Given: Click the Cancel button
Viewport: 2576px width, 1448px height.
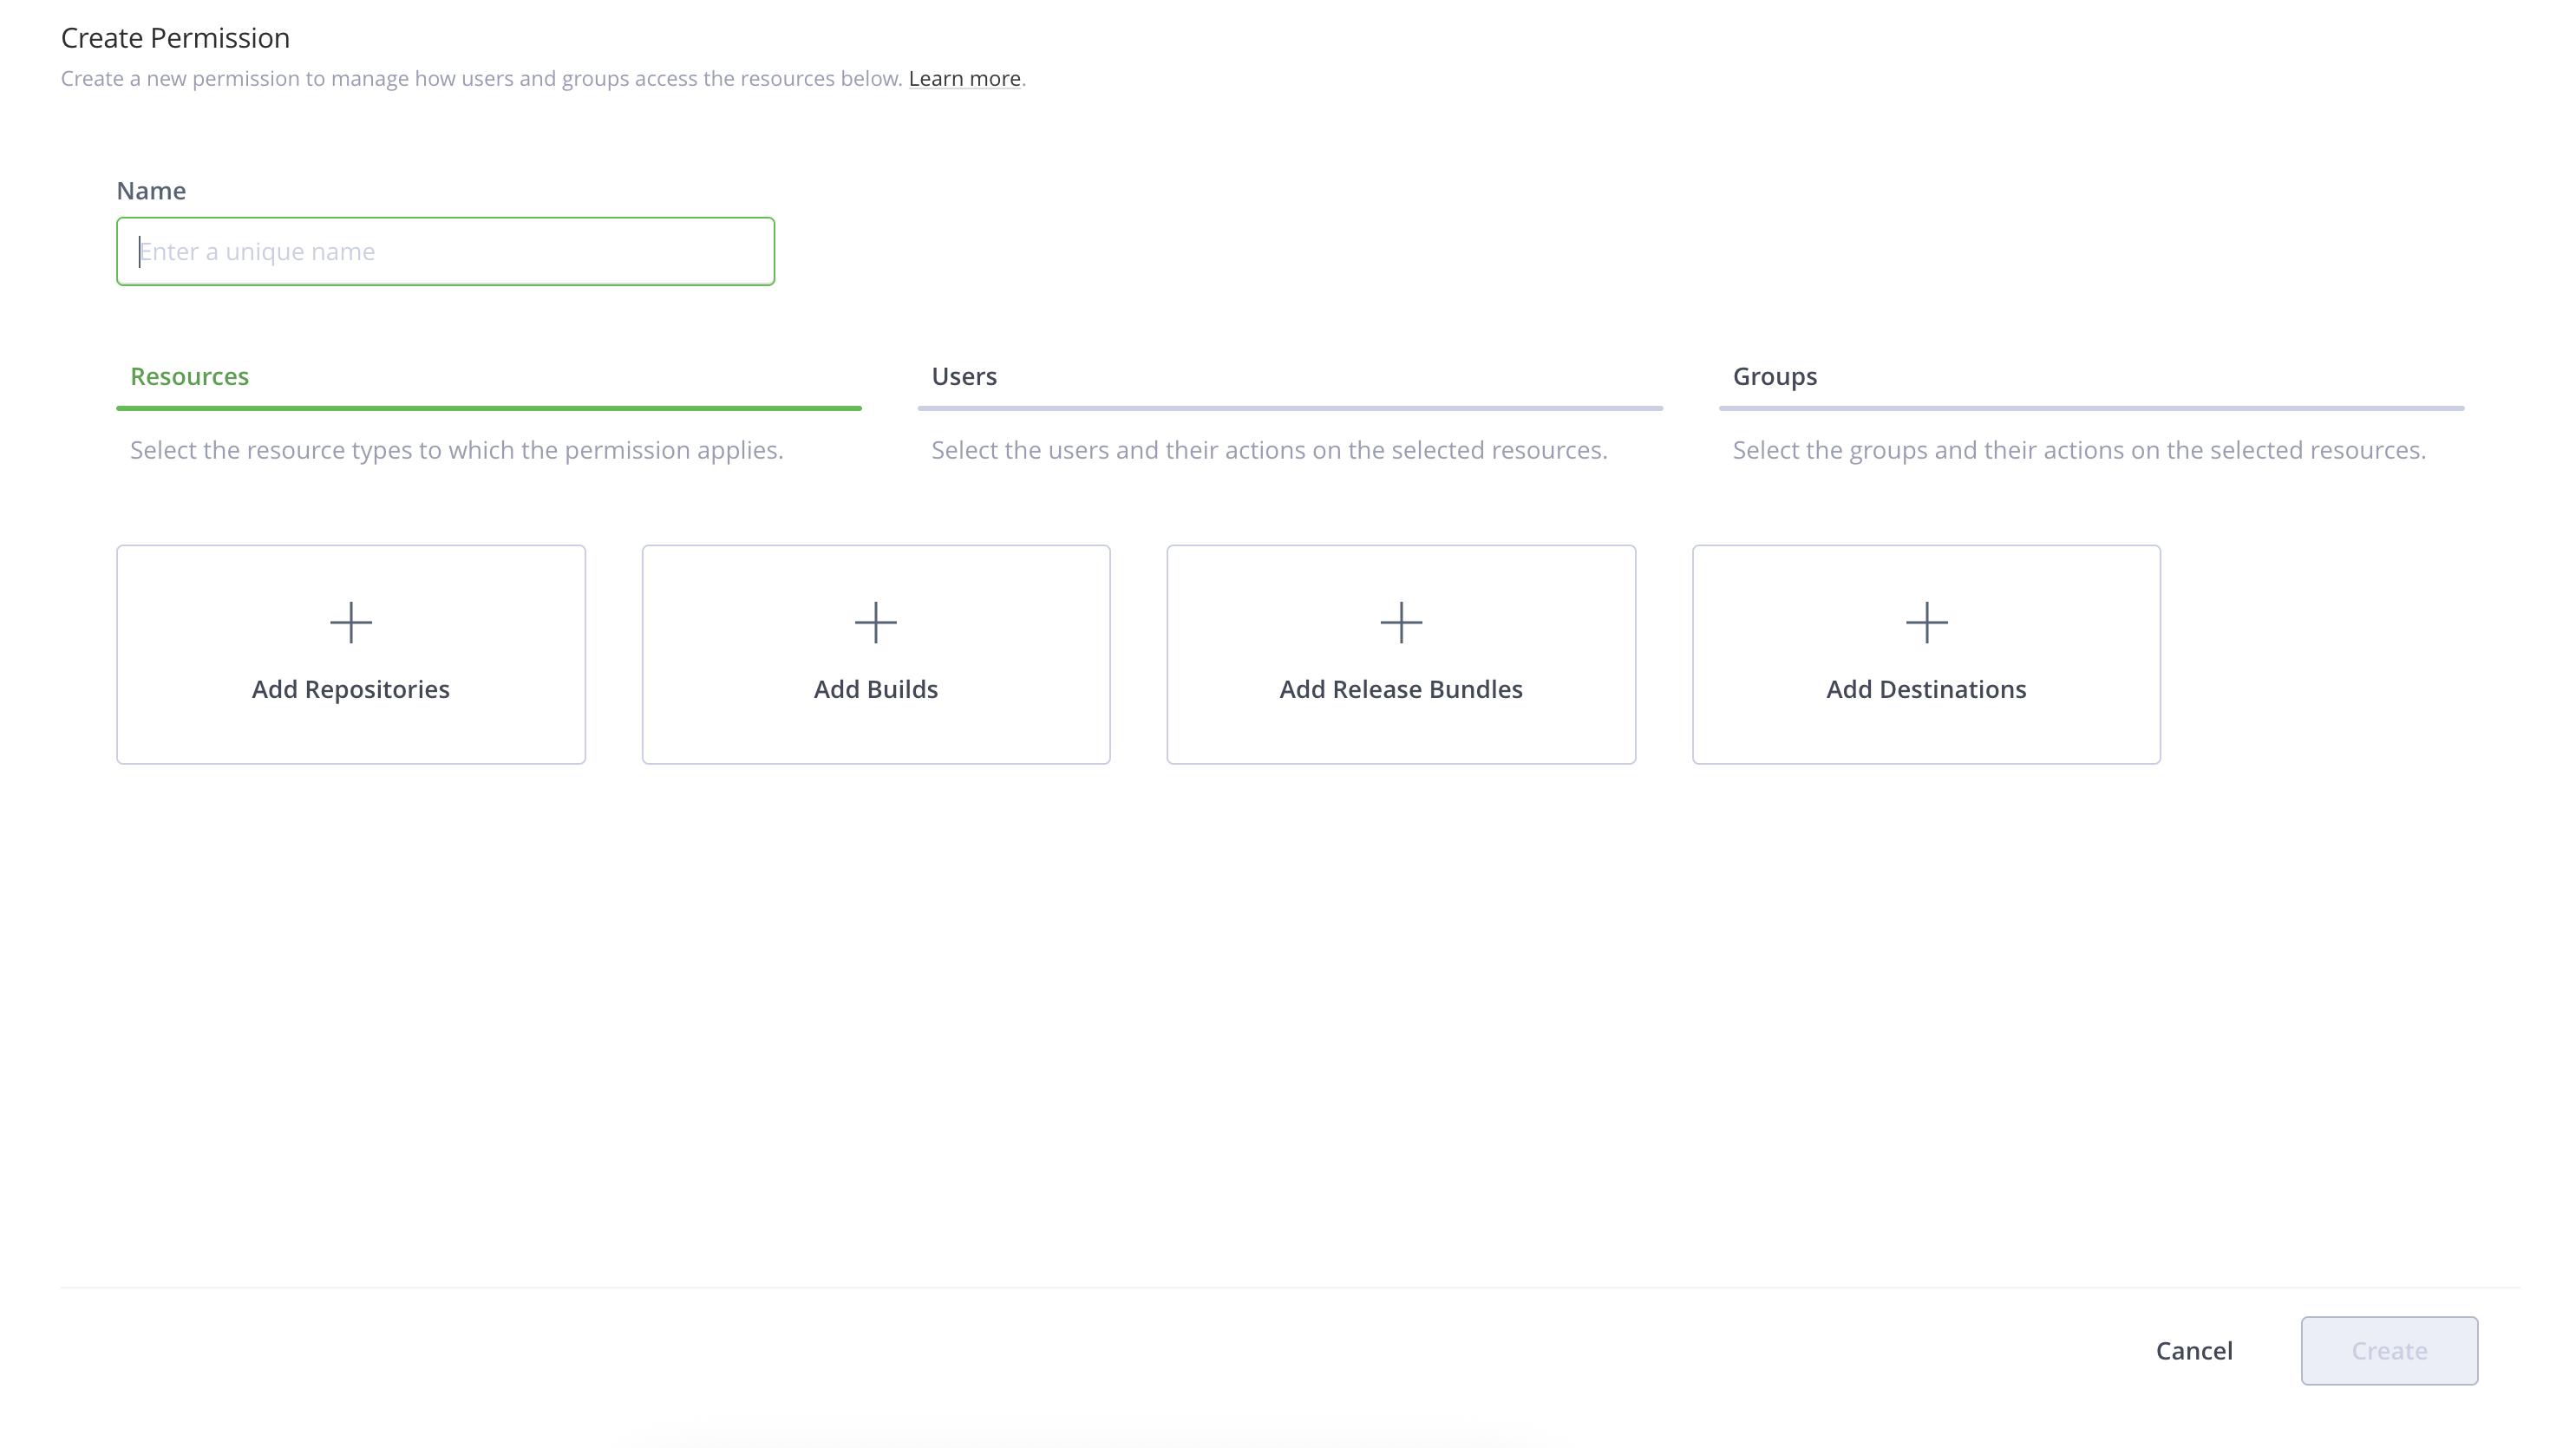Looking at the screenshot, I should pos(2194,1350).
